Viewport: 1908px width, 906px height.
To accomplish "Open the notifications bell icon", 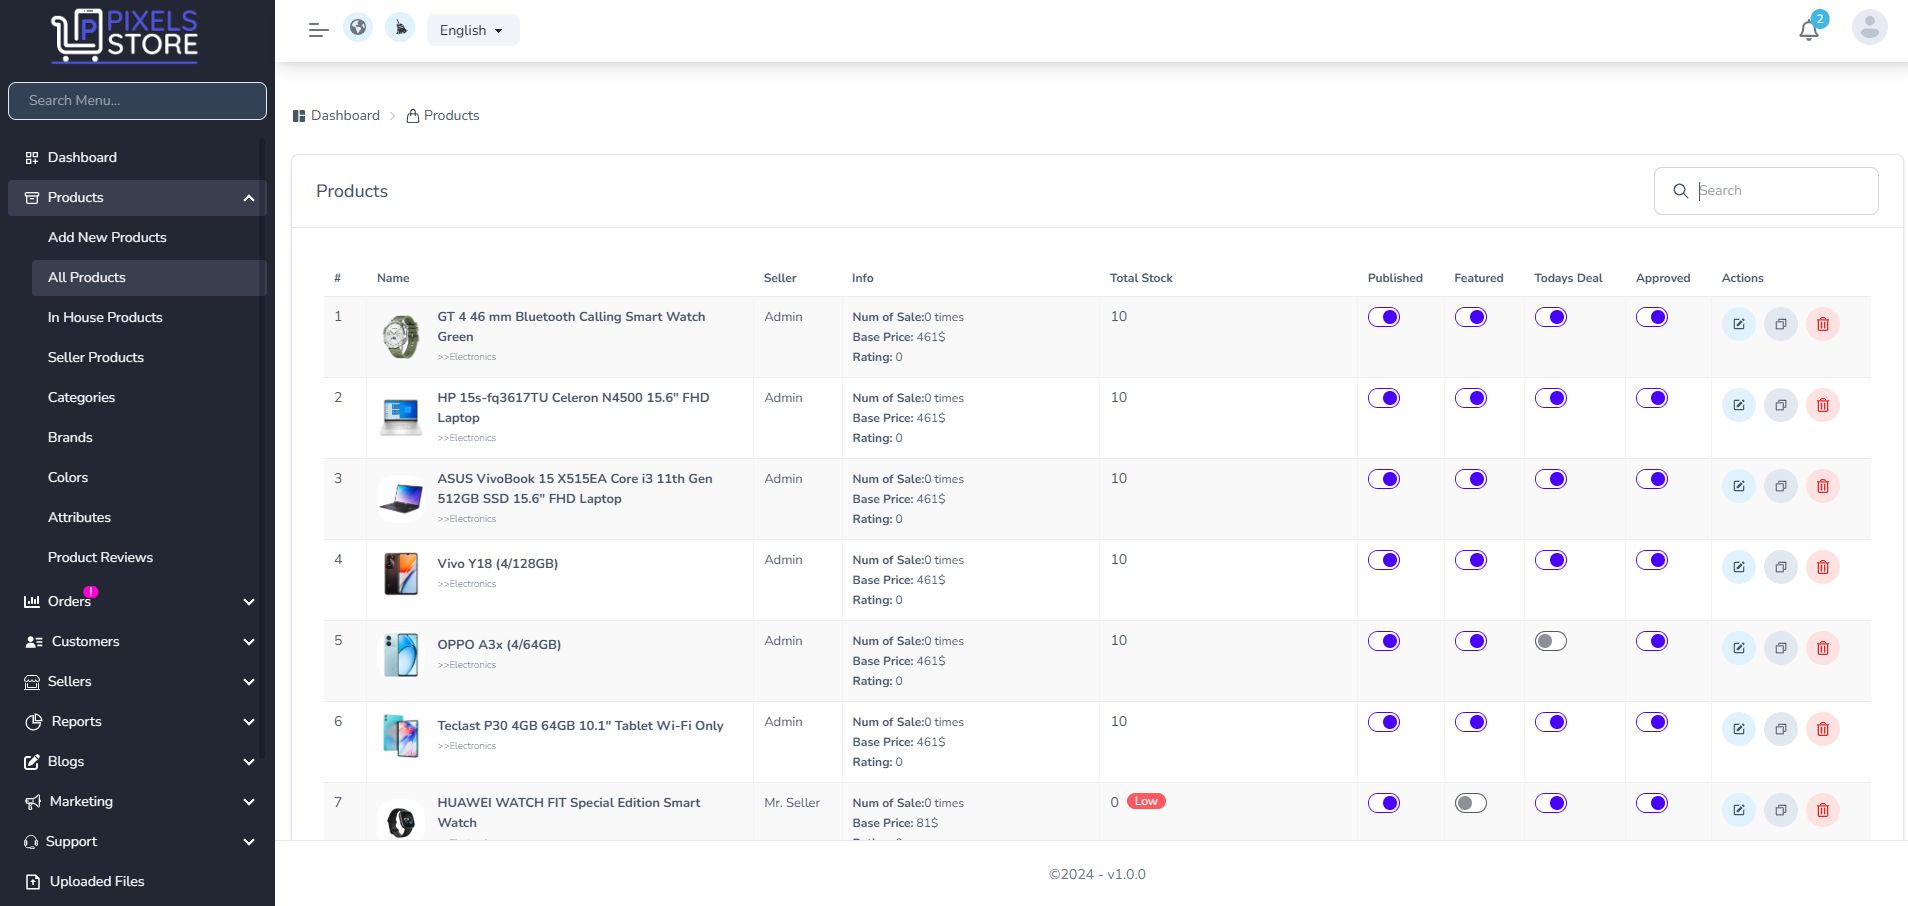I will (1808, 30).
